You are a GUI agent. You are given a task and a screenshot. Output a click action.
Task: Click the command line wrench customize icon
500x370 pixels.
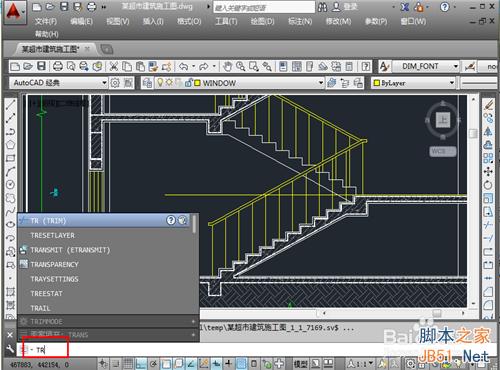tap(10, 349)
